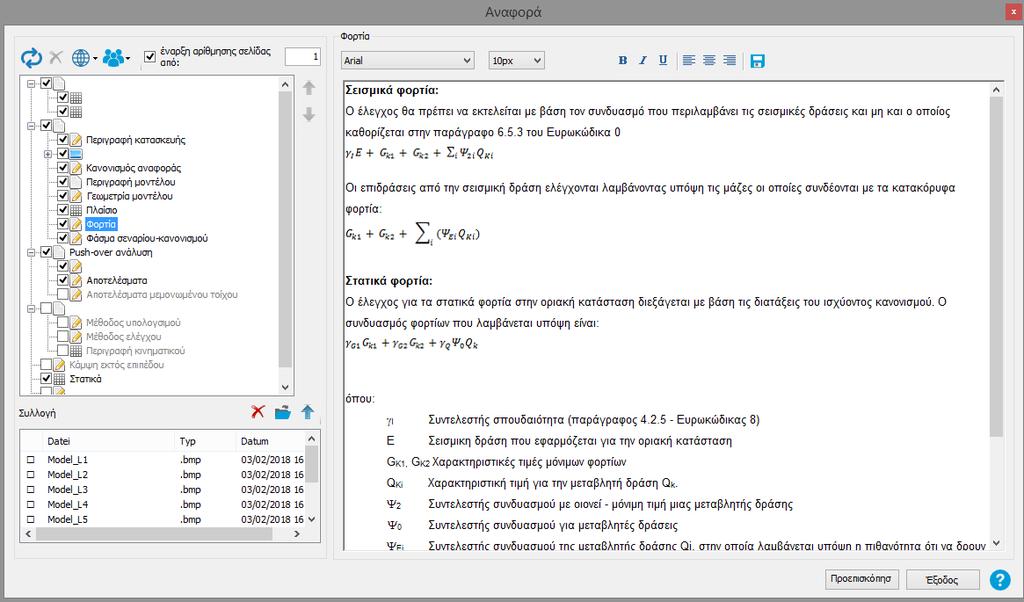Underline the selected text
Screen dimensions: 1024x602
663,60
